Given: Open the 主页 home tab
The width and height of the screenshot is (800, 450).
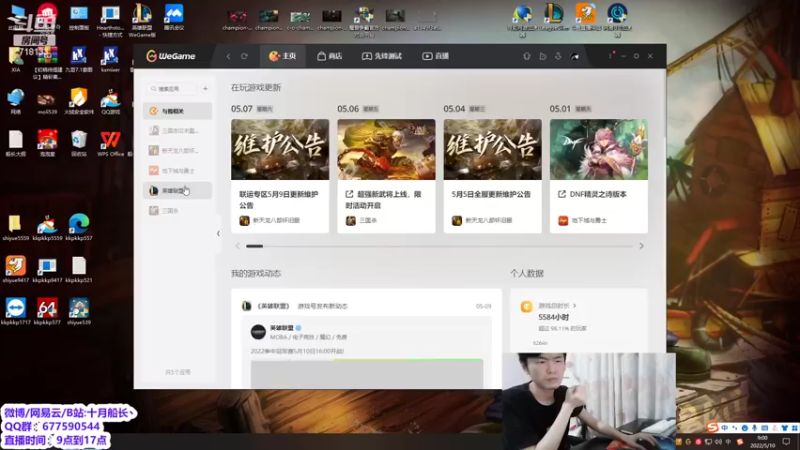Looking at the screenshot, I should tap(283, 56).
